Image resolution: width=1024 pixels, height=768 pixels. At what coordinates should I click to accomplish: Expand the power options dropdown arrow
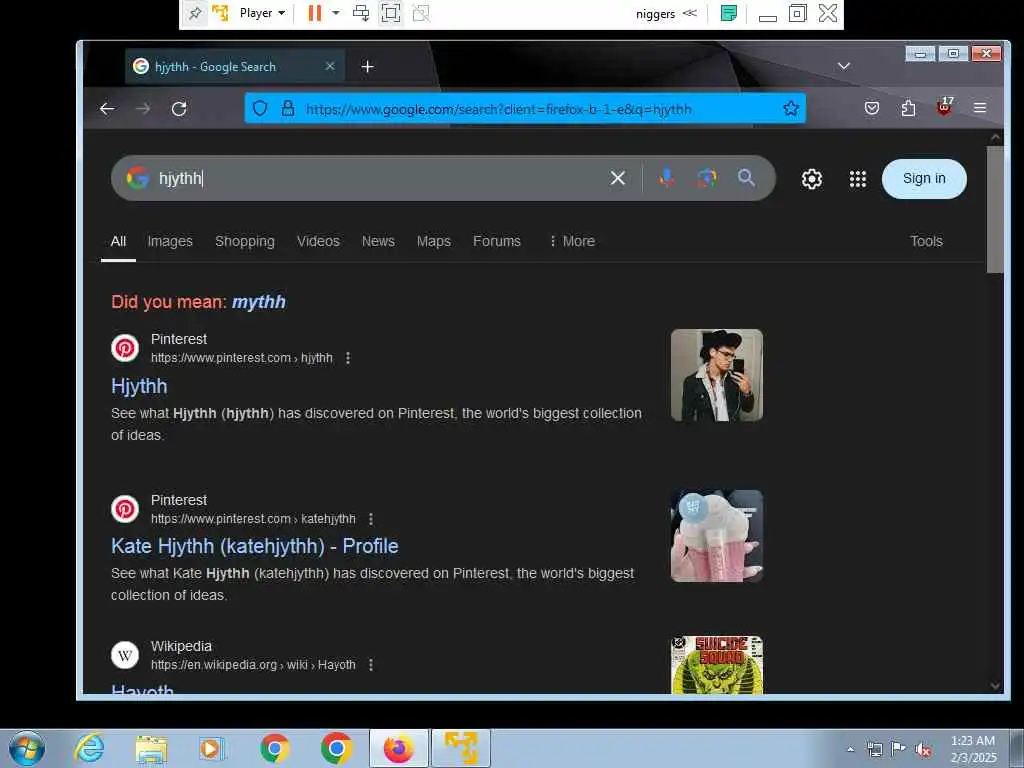point(336,13)
